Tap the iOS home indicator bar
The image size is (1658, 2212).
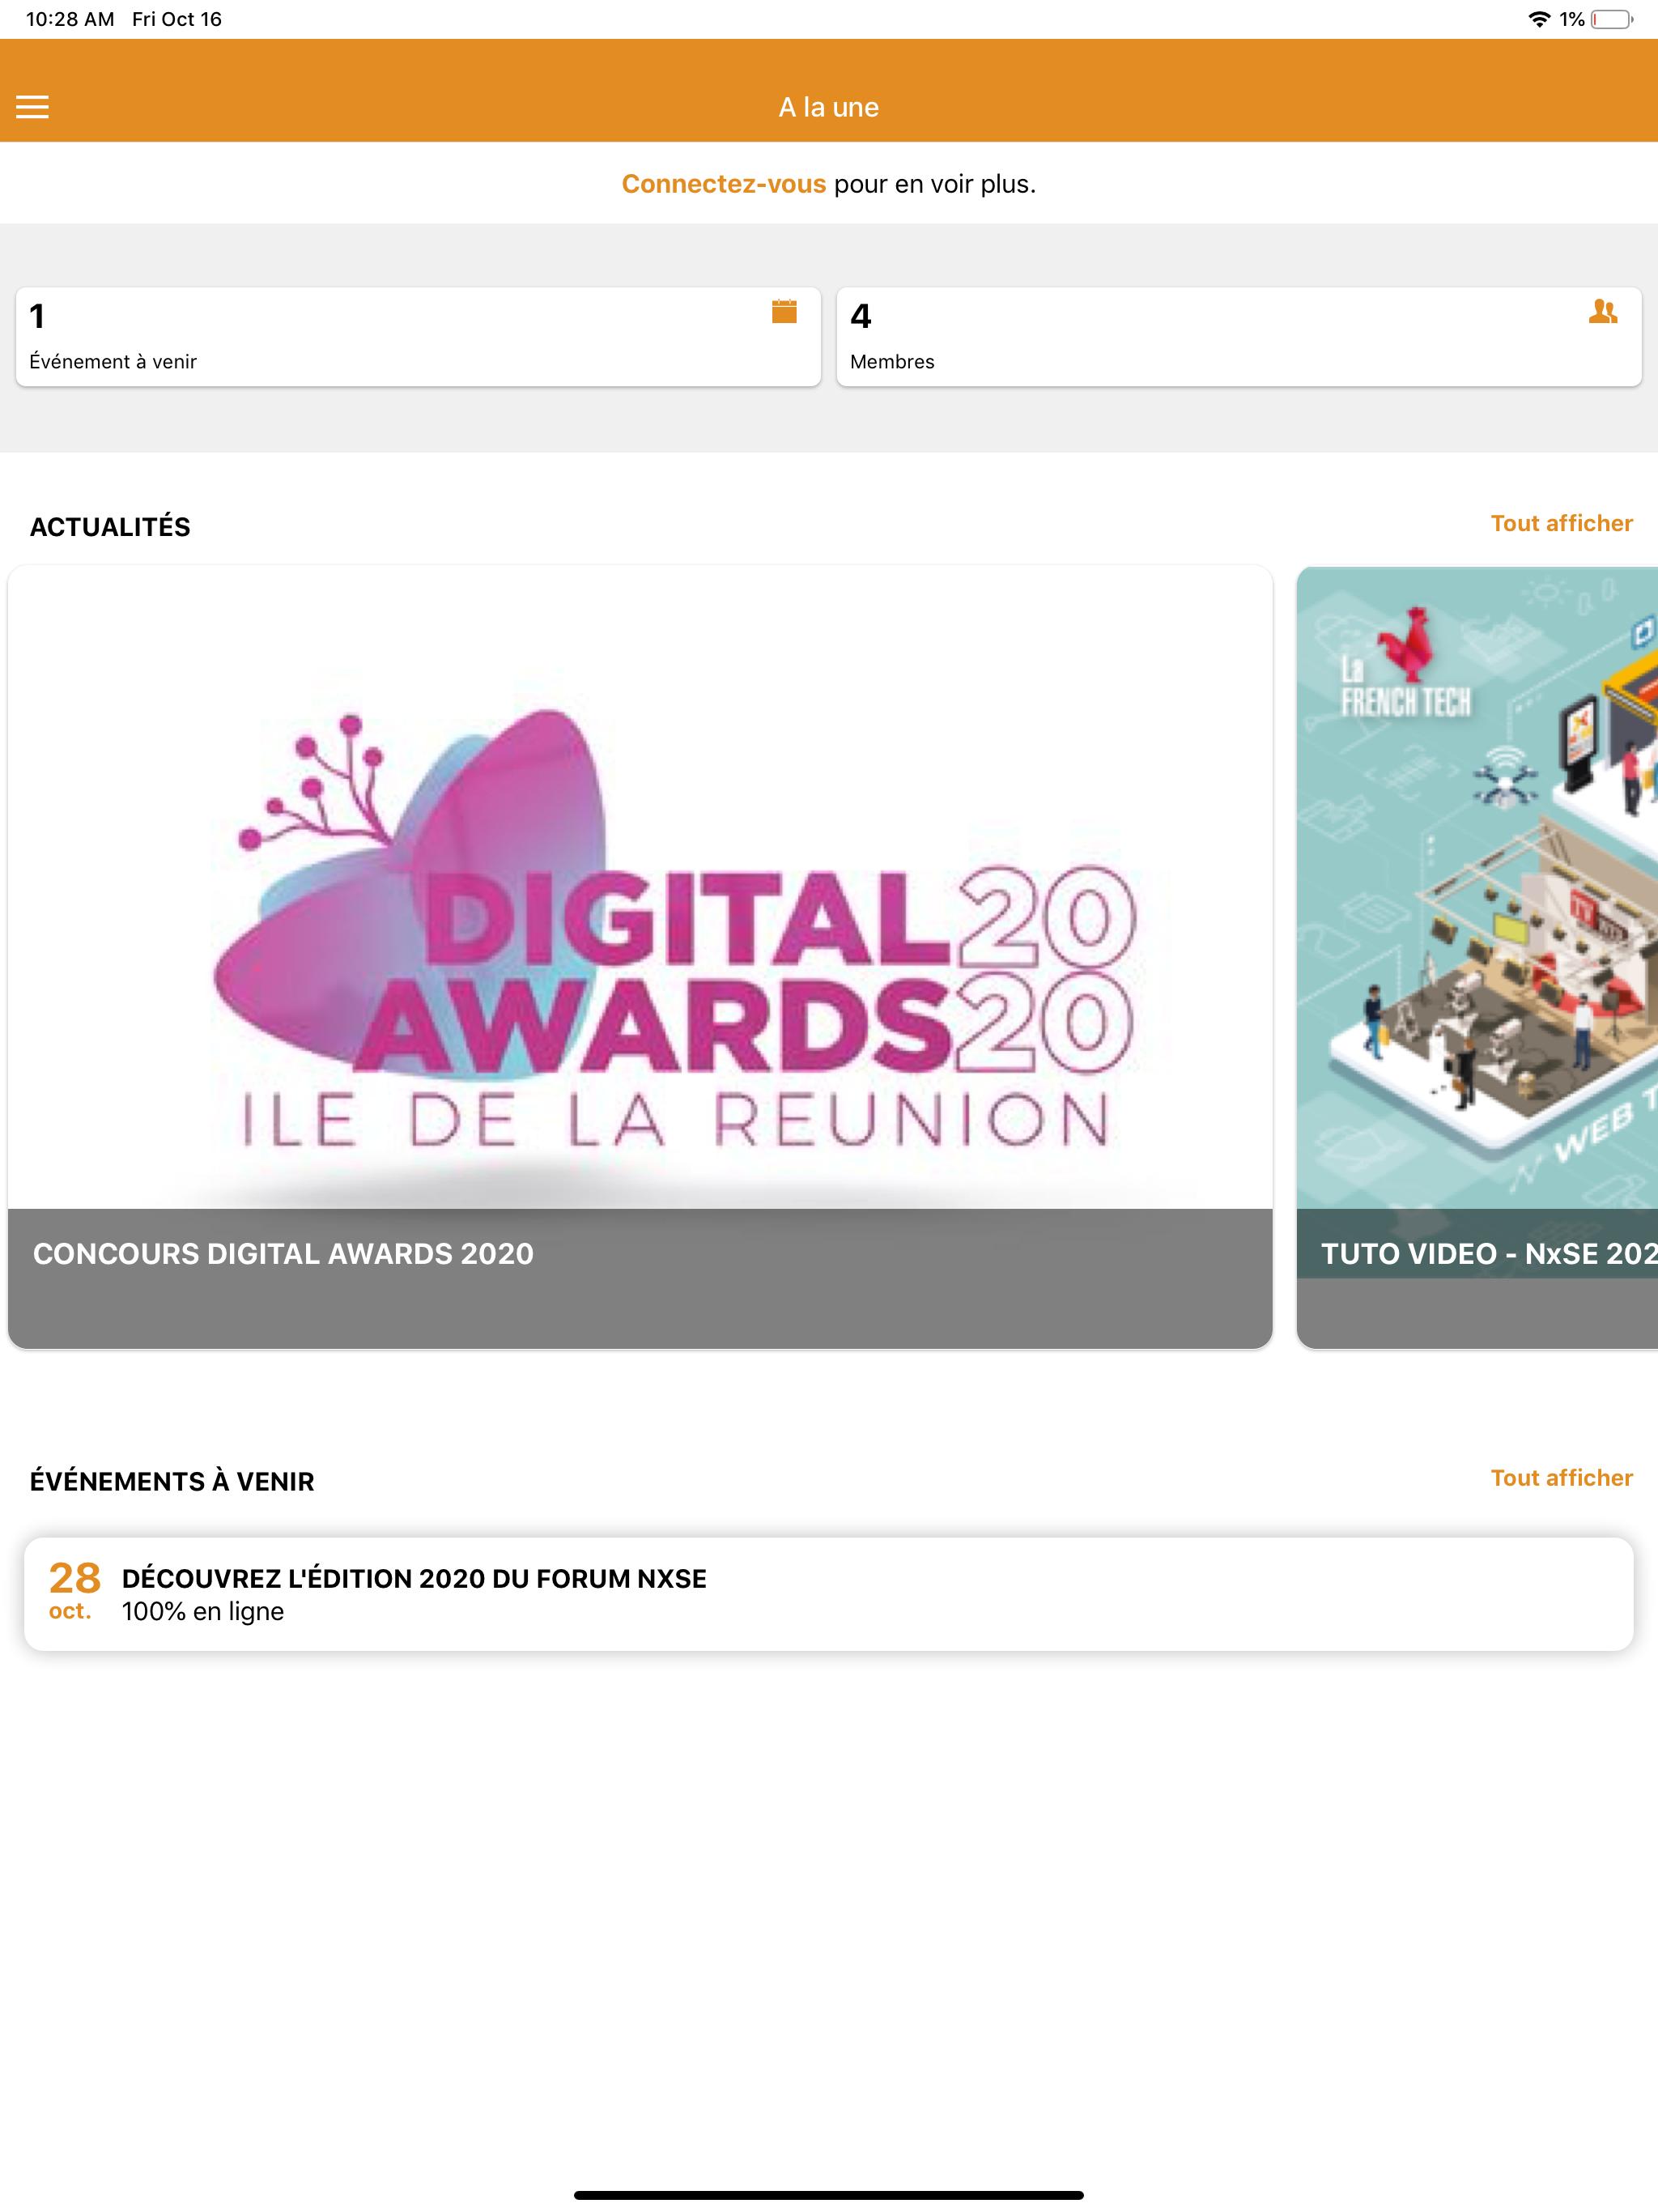tap(829, 2195)
